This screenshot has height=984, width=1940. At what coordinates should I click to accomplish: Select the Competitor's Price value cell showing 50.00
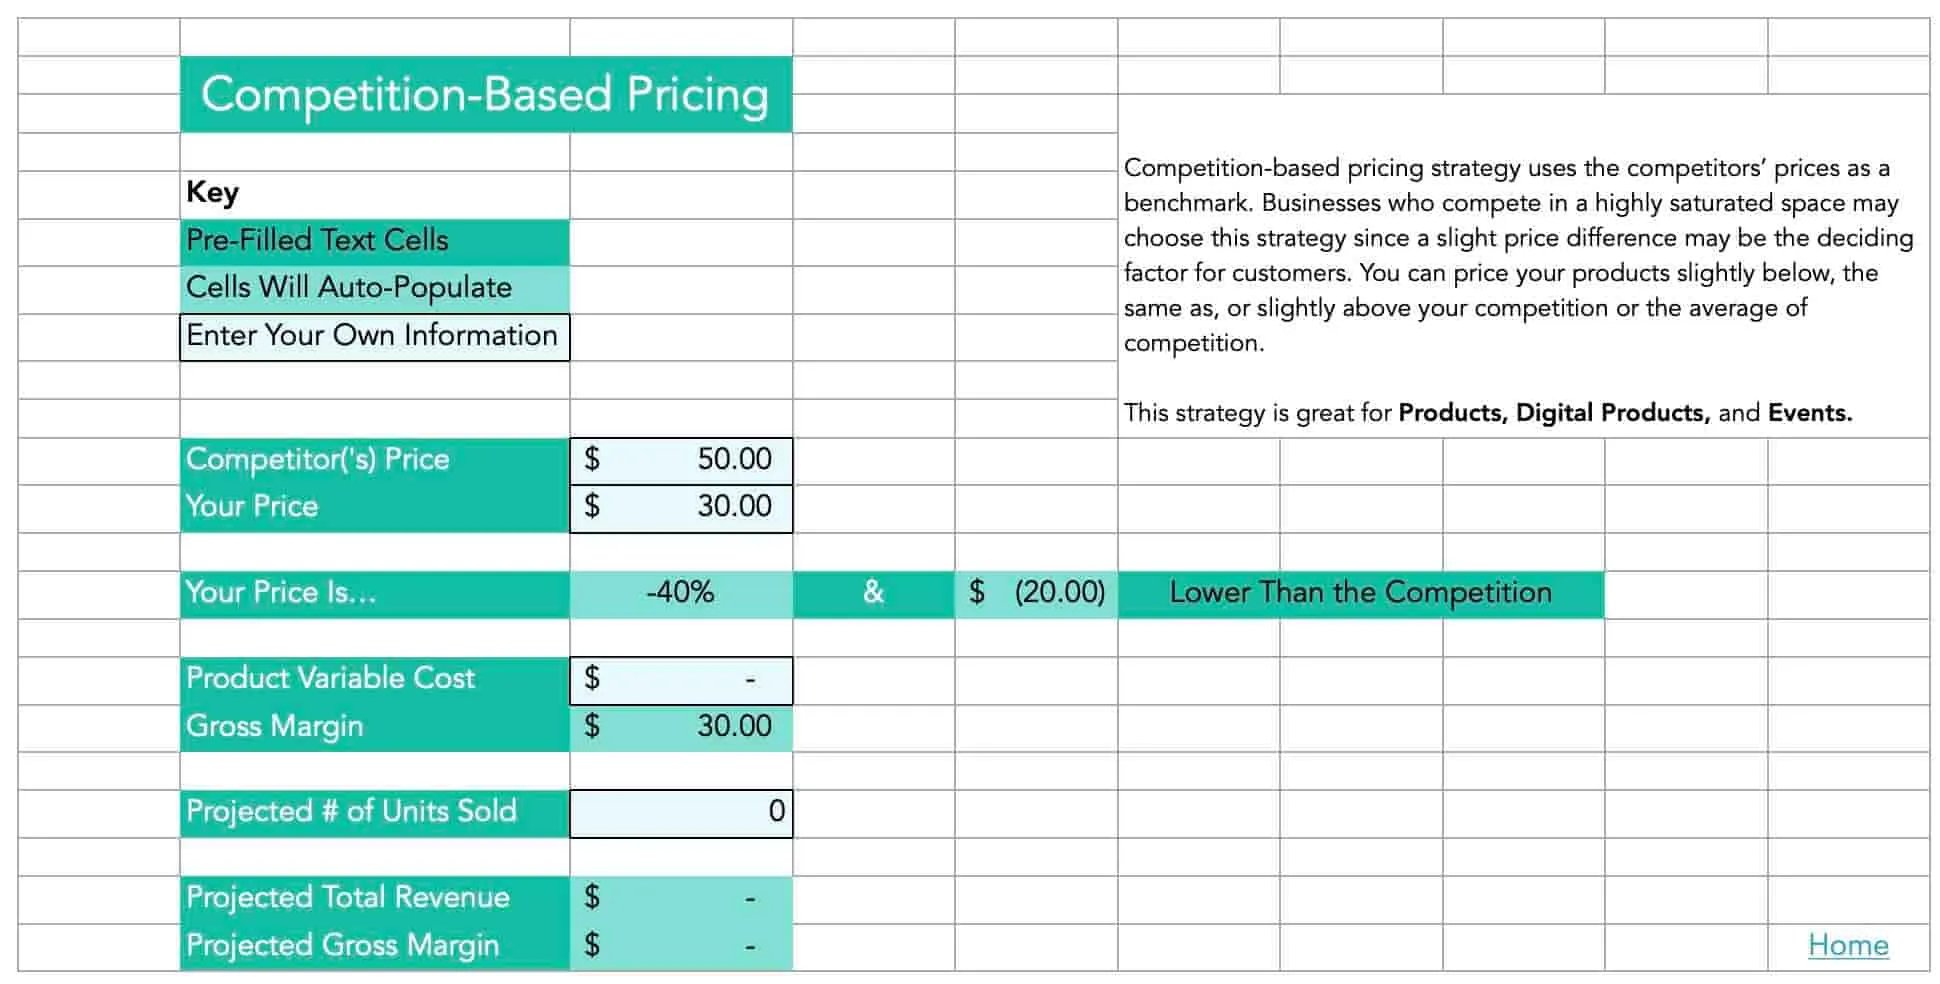point(681,460)
